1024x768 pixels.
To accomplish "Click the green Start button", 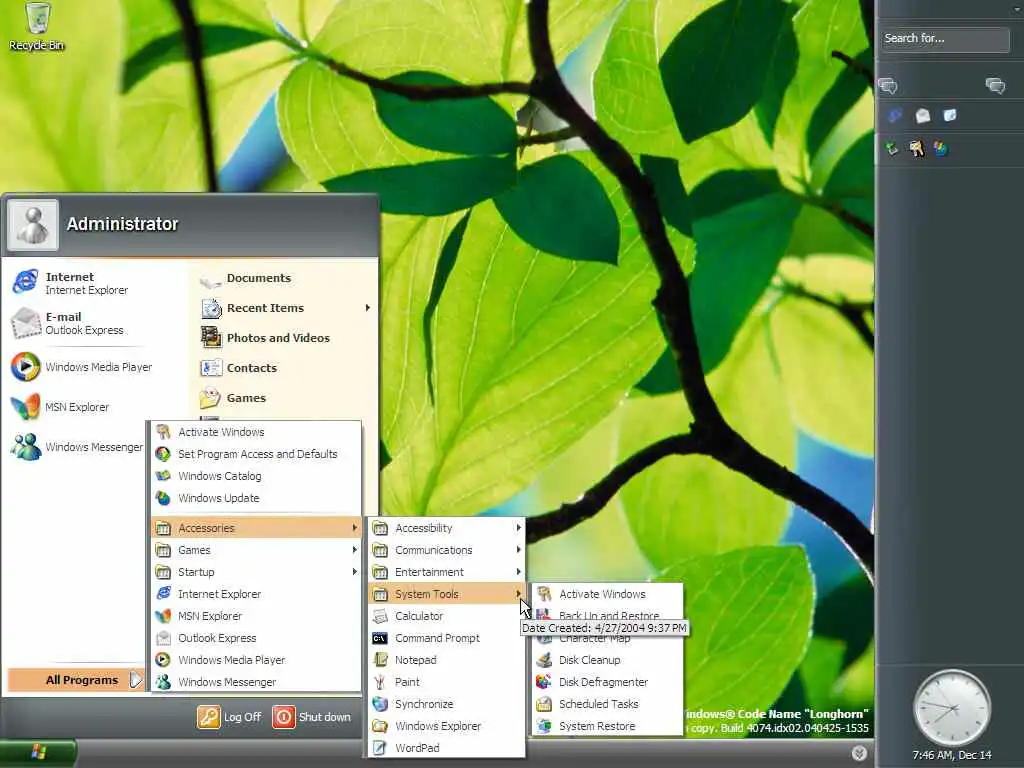I will click(x=38, y=753).
